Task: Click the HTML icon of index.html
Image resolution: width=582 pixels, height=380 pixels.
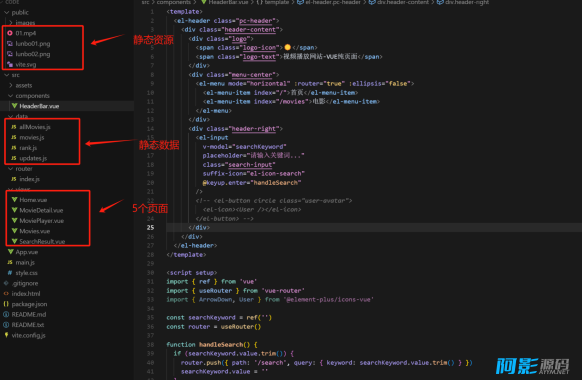Action: (x=6, y=294)
